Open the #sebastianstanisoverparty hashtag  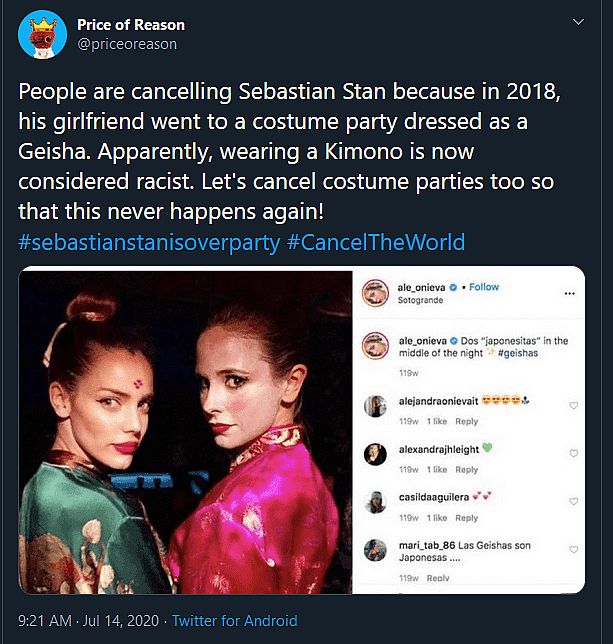coord(150,243)
